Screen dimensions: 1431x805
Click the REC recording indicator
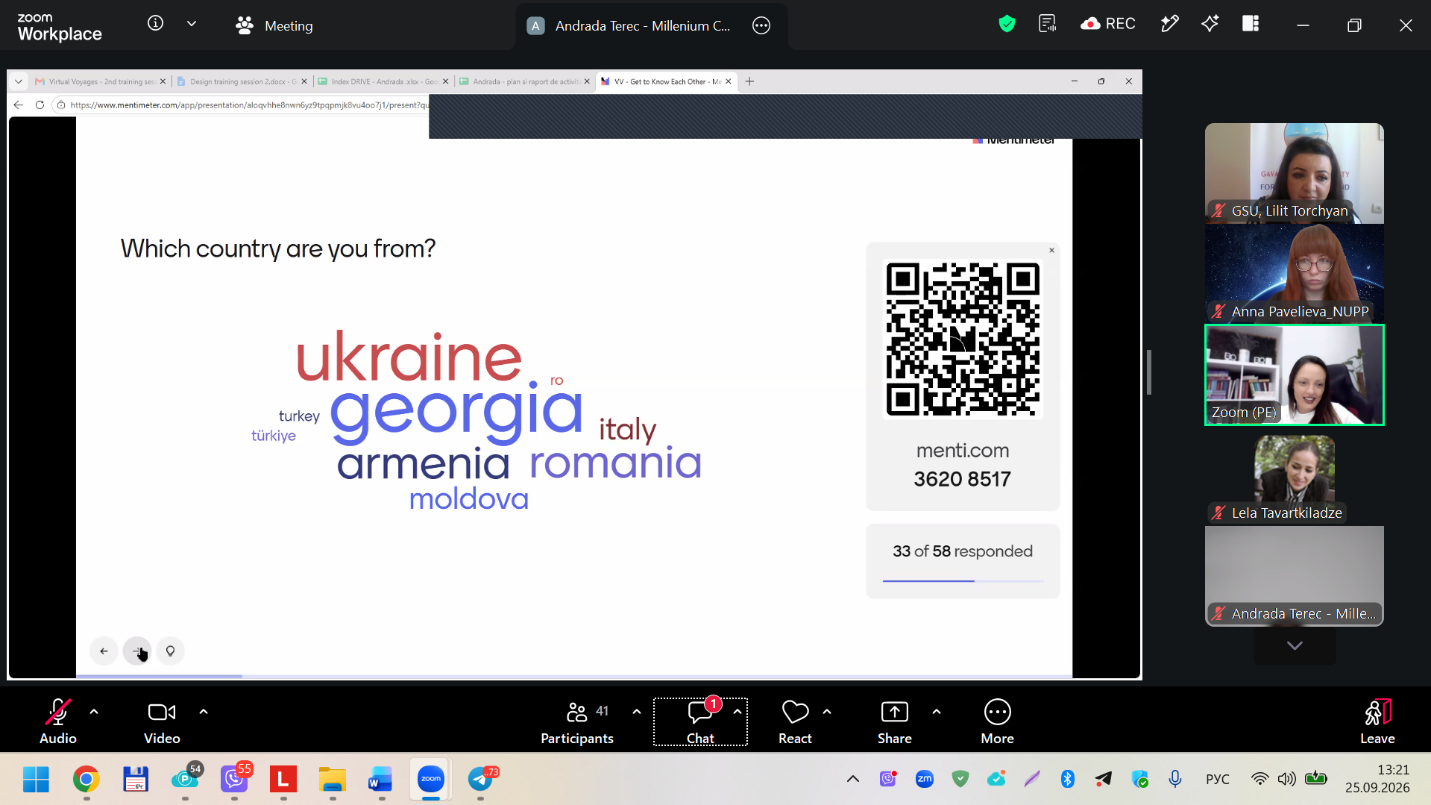click(1108, 24)
